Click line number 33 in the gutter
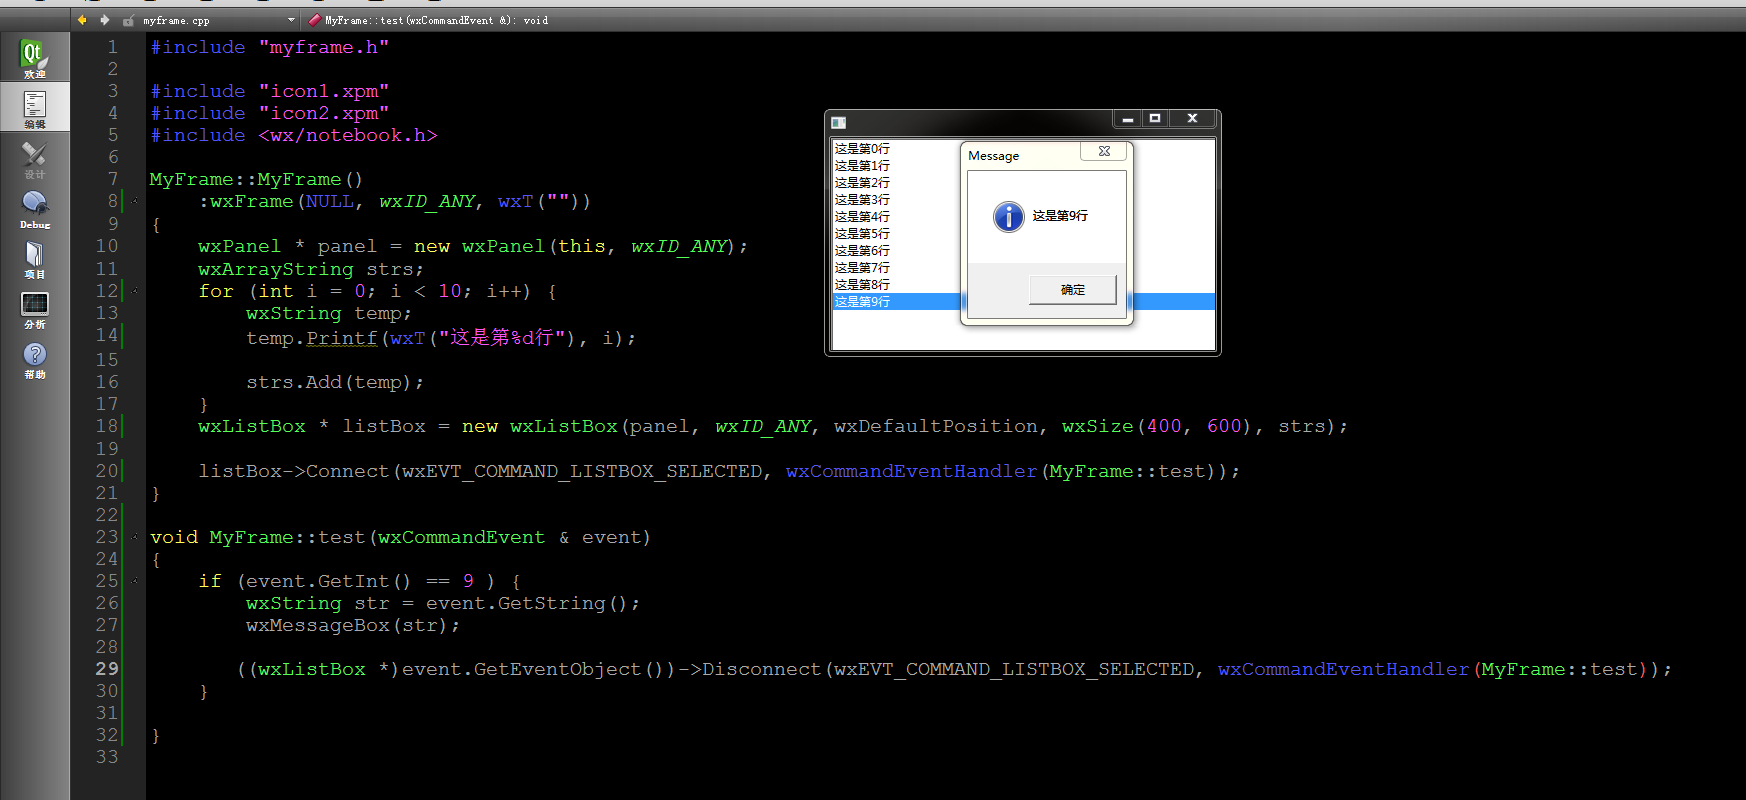This screenshot has width=1746, height=800. [107, 757]
